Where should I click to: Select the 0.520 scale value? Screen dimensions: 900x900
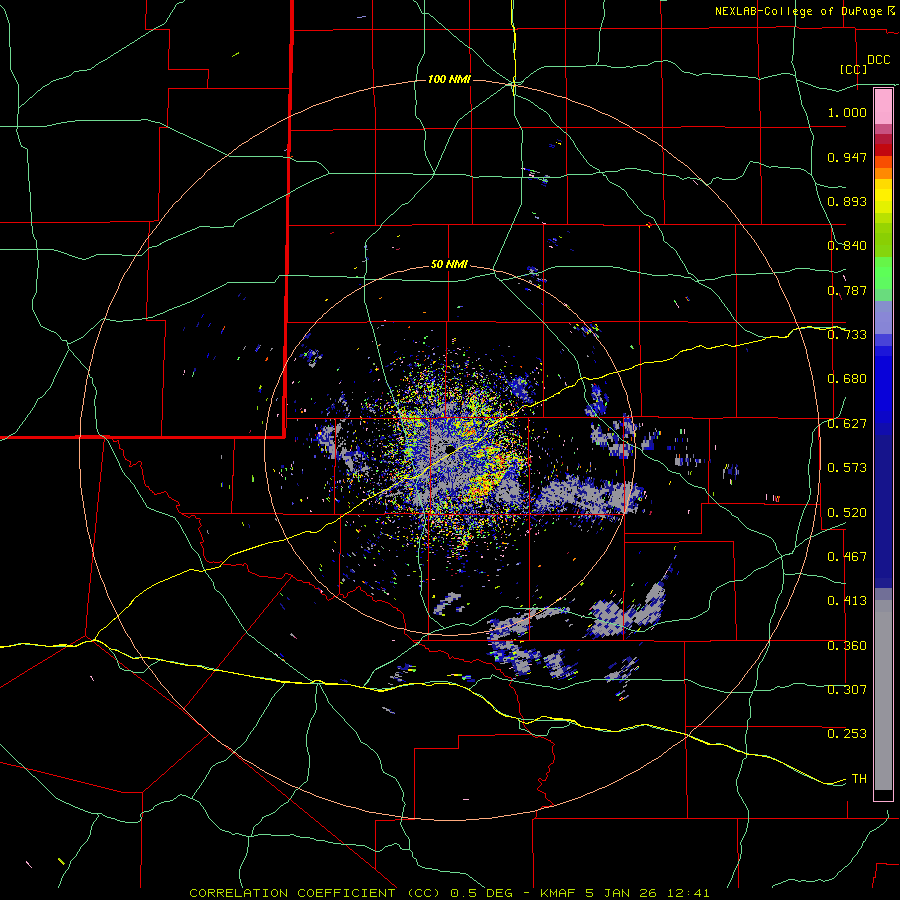coord(847,513)
